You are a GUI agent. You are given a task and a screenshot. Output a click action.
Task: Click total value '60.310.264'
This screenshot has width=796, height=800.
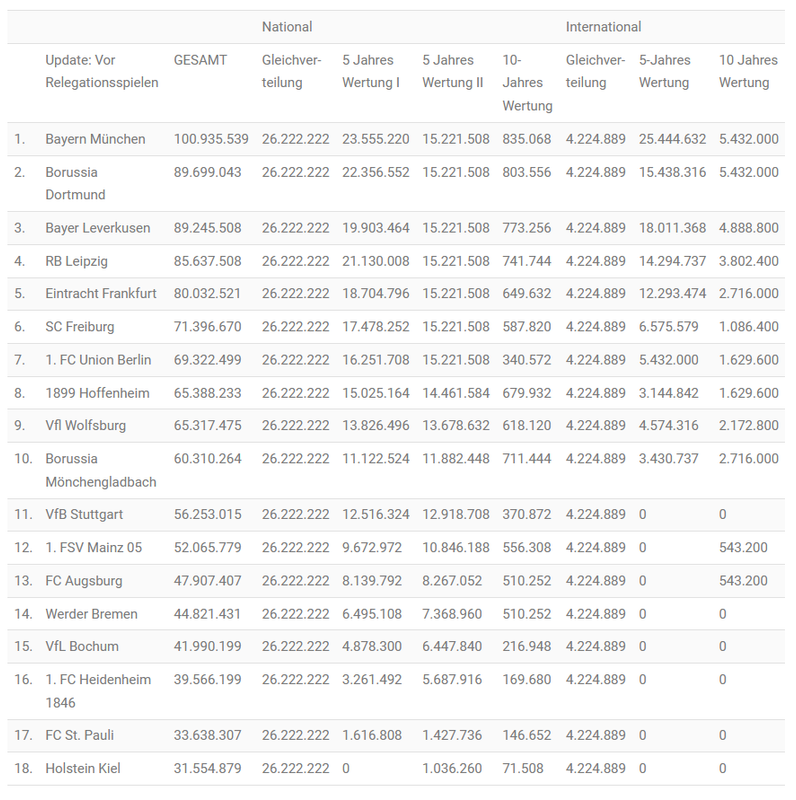click(207, 459)
